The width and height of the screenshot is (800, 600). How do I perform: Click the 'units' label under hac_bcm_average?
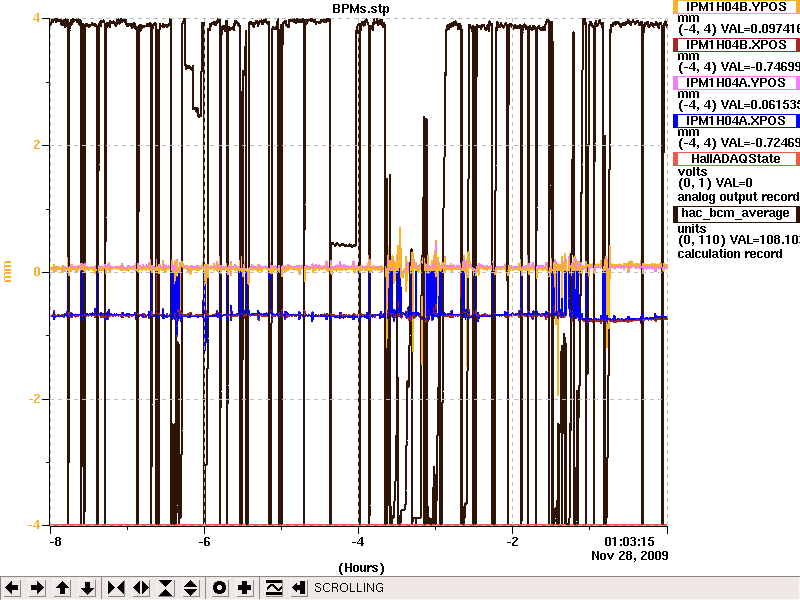[x=692, y=229]
